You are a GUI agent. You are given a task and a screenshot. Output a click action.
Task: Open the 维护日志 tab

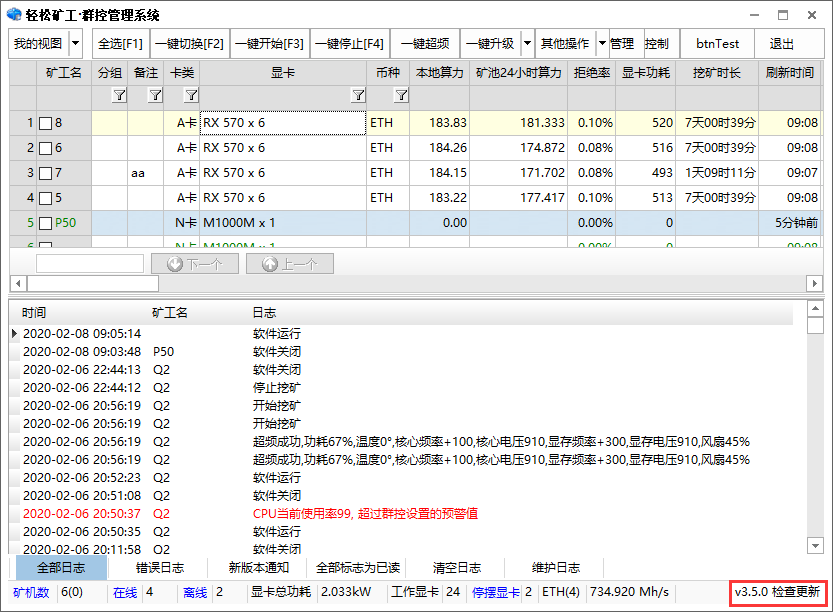(x=555, y=568)
